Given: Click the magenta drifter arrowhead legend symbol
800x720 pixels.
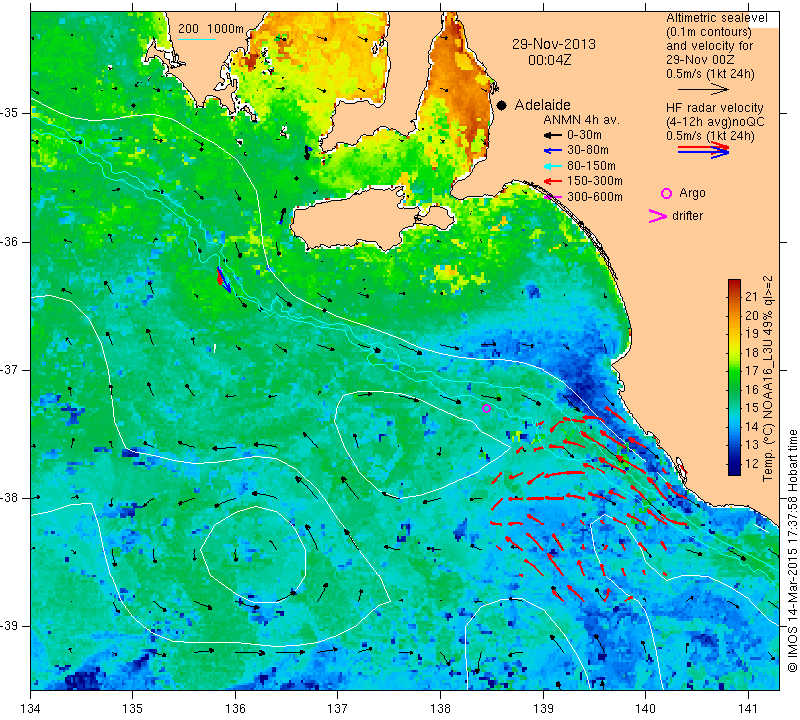Looking at the screenshot, I should [658, 216].
